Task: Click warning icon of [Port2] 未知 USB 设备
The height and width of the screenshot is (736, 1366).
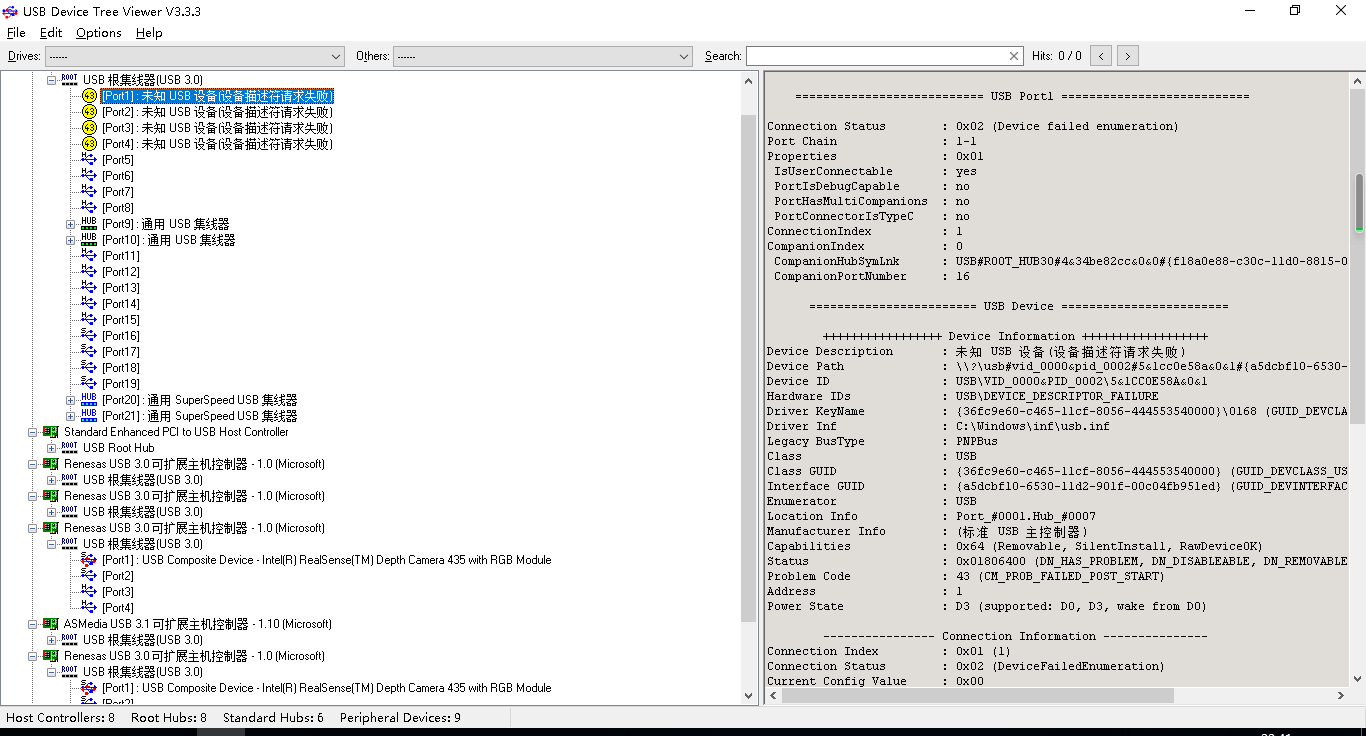Action: coord(89,112)
